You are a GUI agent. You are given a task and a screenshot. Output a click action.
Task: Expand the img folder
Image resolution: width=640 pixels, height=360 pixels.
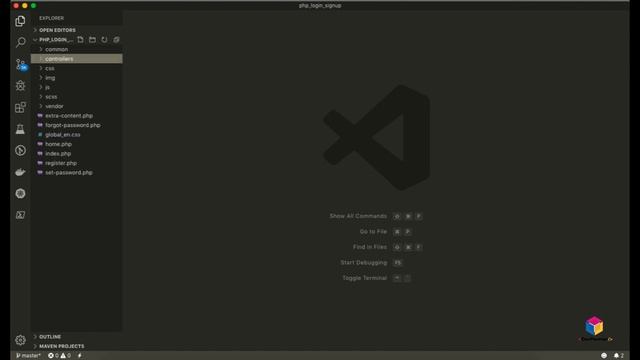tap(77, 78)
